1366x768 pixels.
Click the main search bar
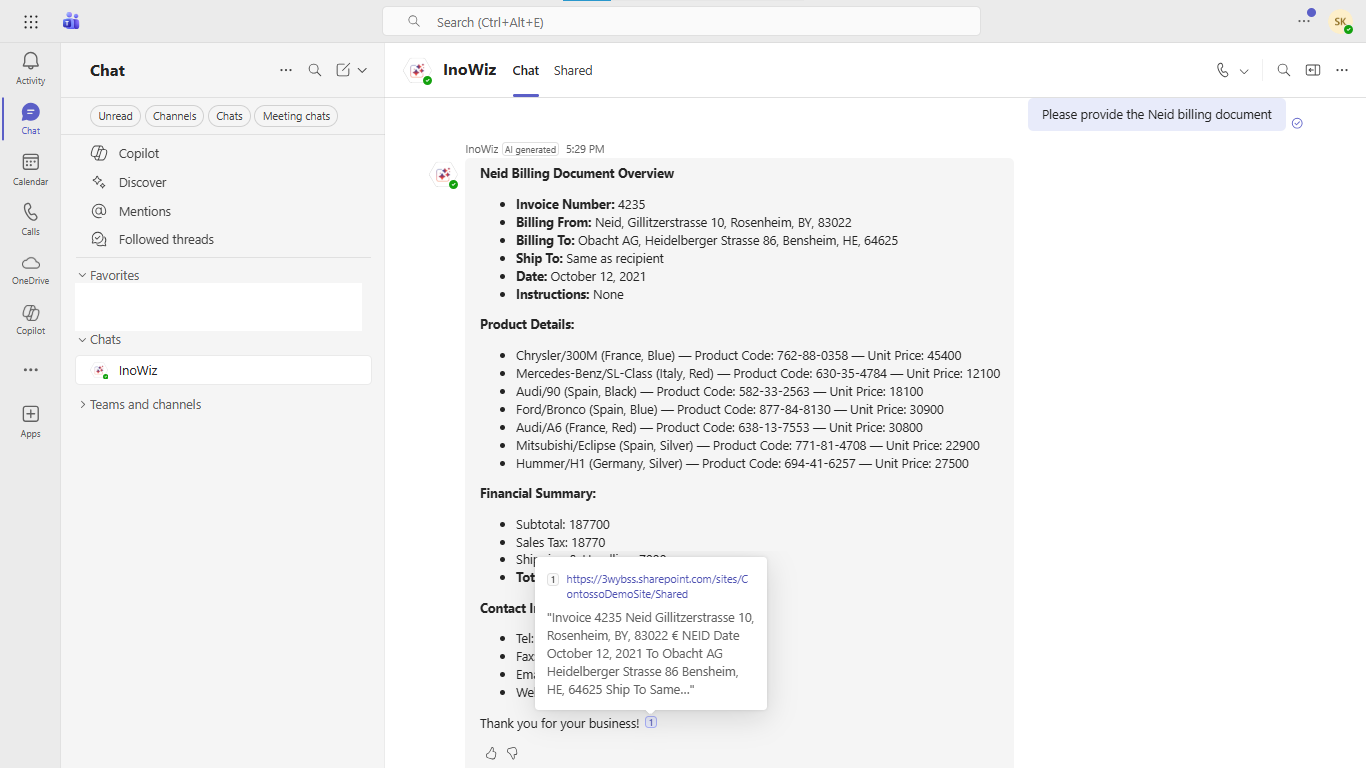[x=681, y=20]
